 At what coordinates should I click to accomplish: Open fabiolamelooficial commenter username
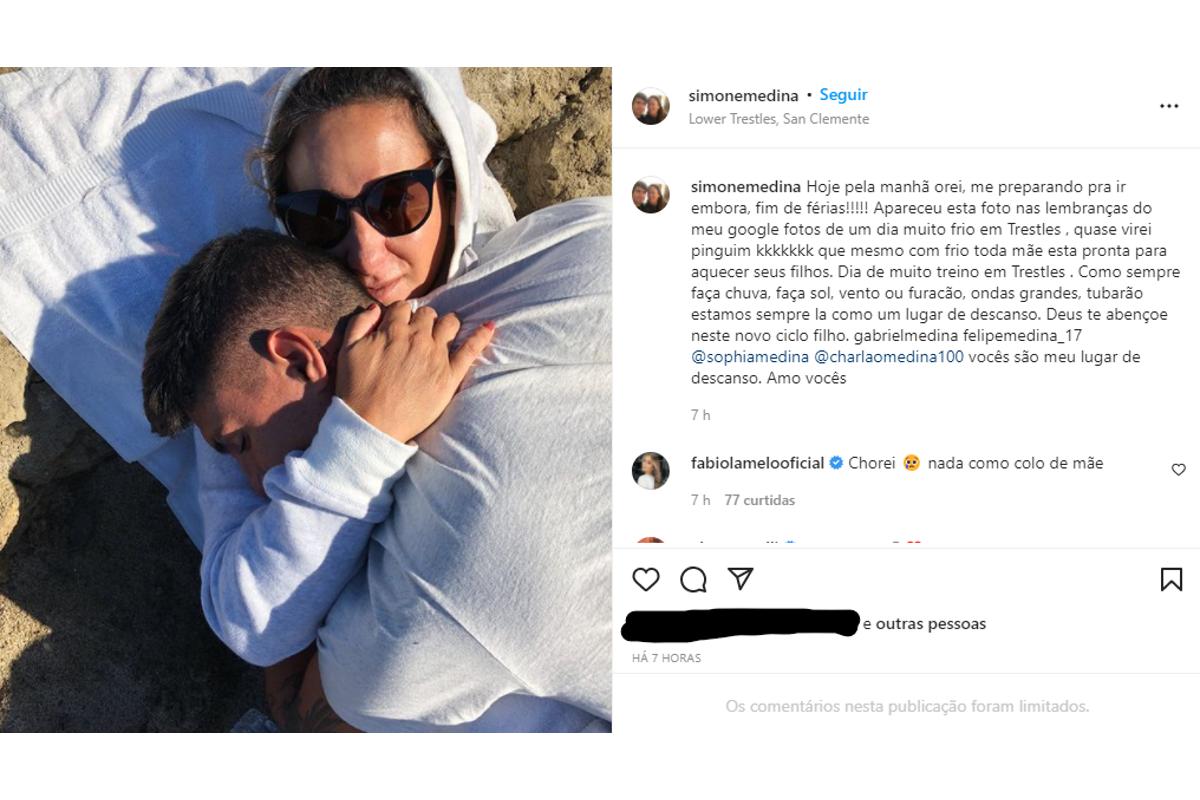[x=757, y=463]
